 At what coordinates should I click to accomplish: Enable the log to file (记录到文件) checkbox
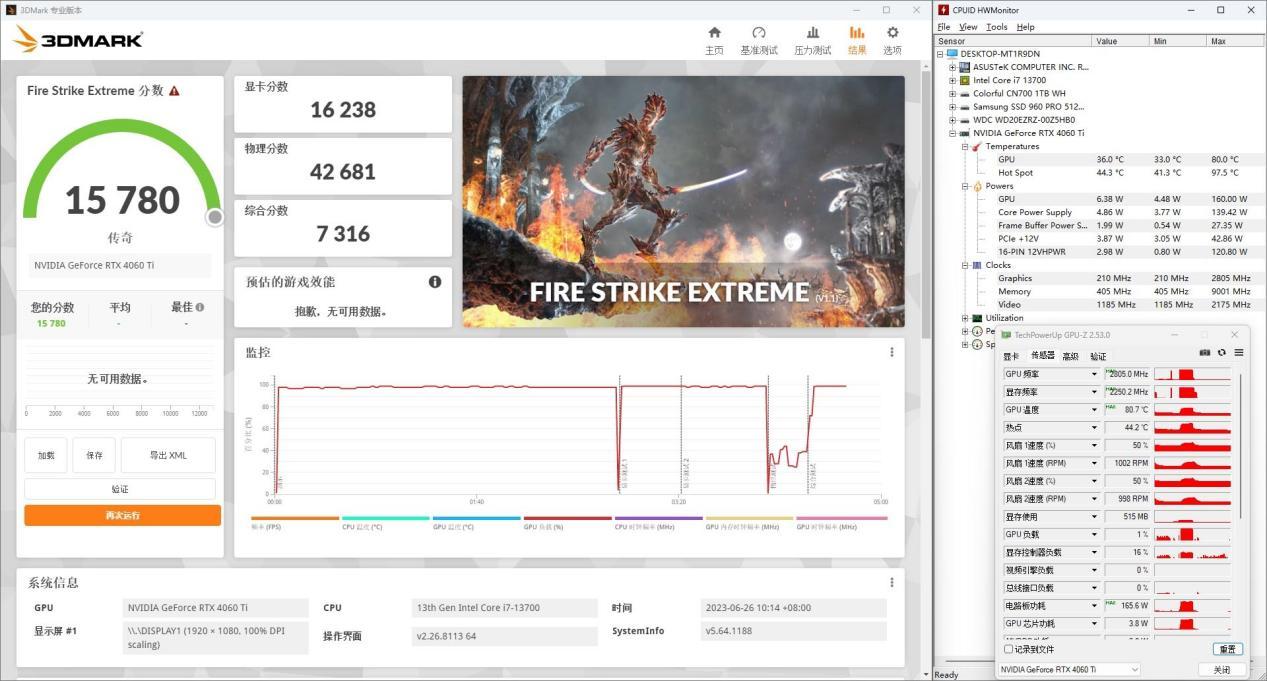point(1008,649)
